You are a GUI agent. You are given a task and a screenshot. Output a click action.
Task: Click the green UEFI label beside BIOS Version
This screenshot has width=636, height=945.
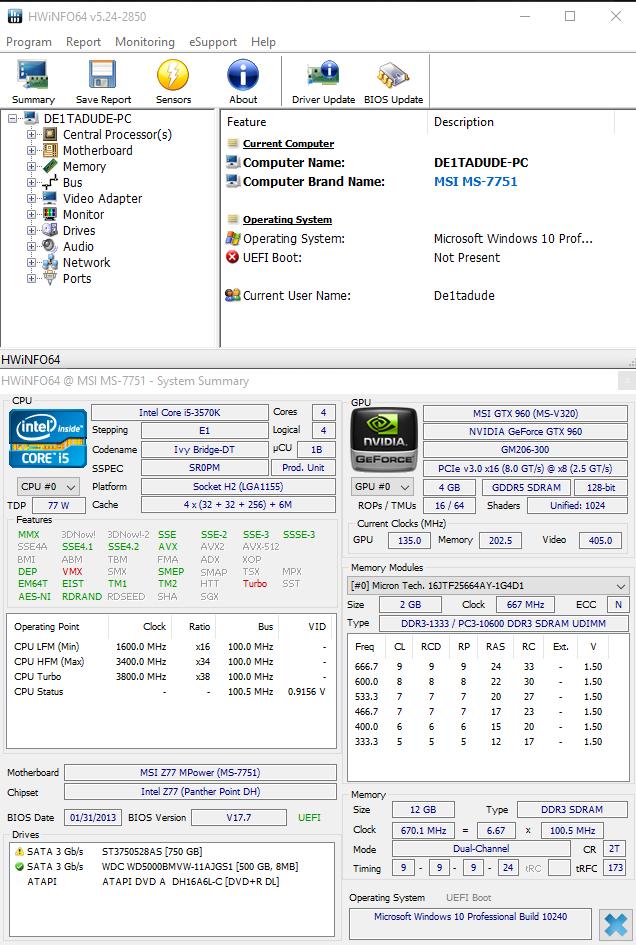309,818
